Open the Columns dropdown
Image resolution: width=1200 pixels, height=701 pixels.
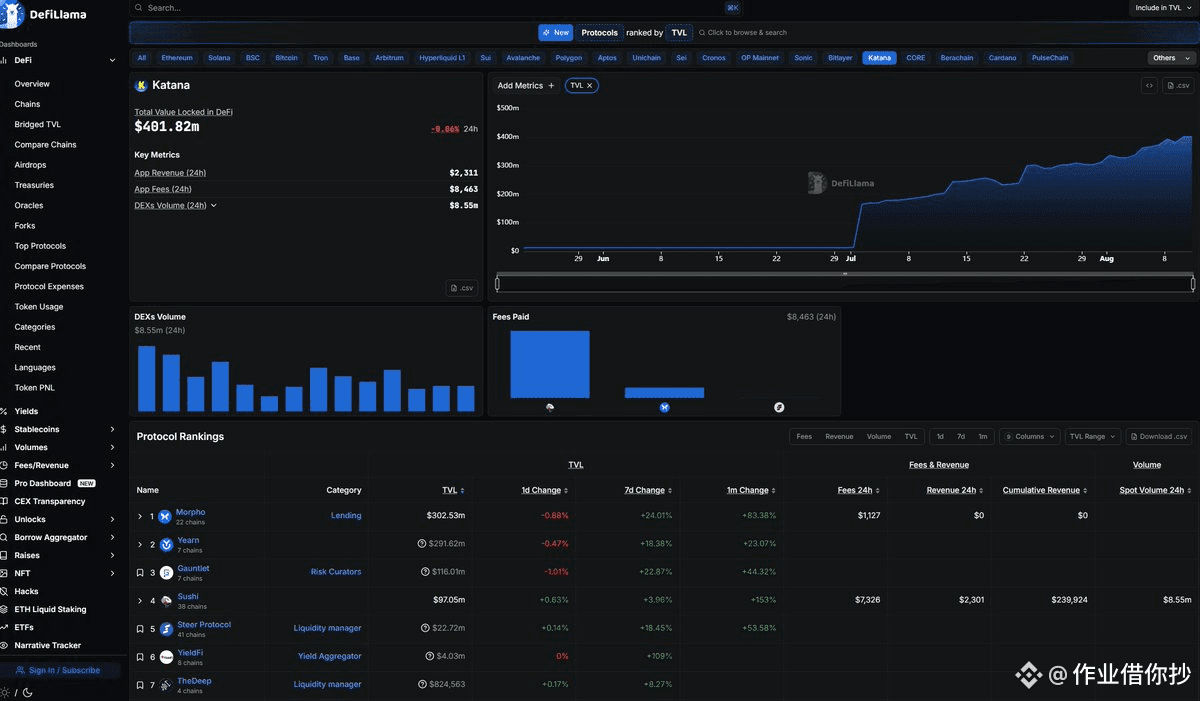pyautogui.click(x=1030, y=437)
